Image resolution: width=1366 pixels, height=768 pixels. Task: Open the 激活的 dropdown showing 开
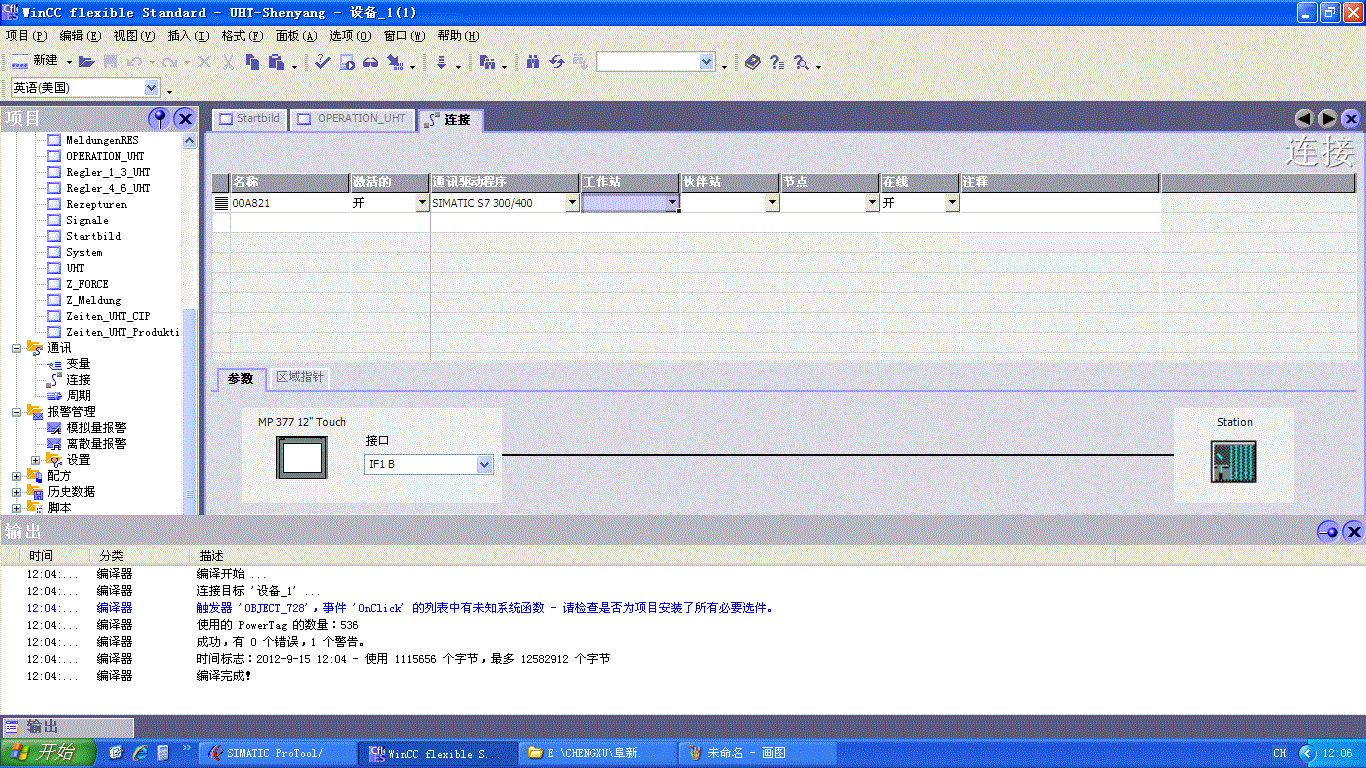pyautogui.click(x=422, y=203)
